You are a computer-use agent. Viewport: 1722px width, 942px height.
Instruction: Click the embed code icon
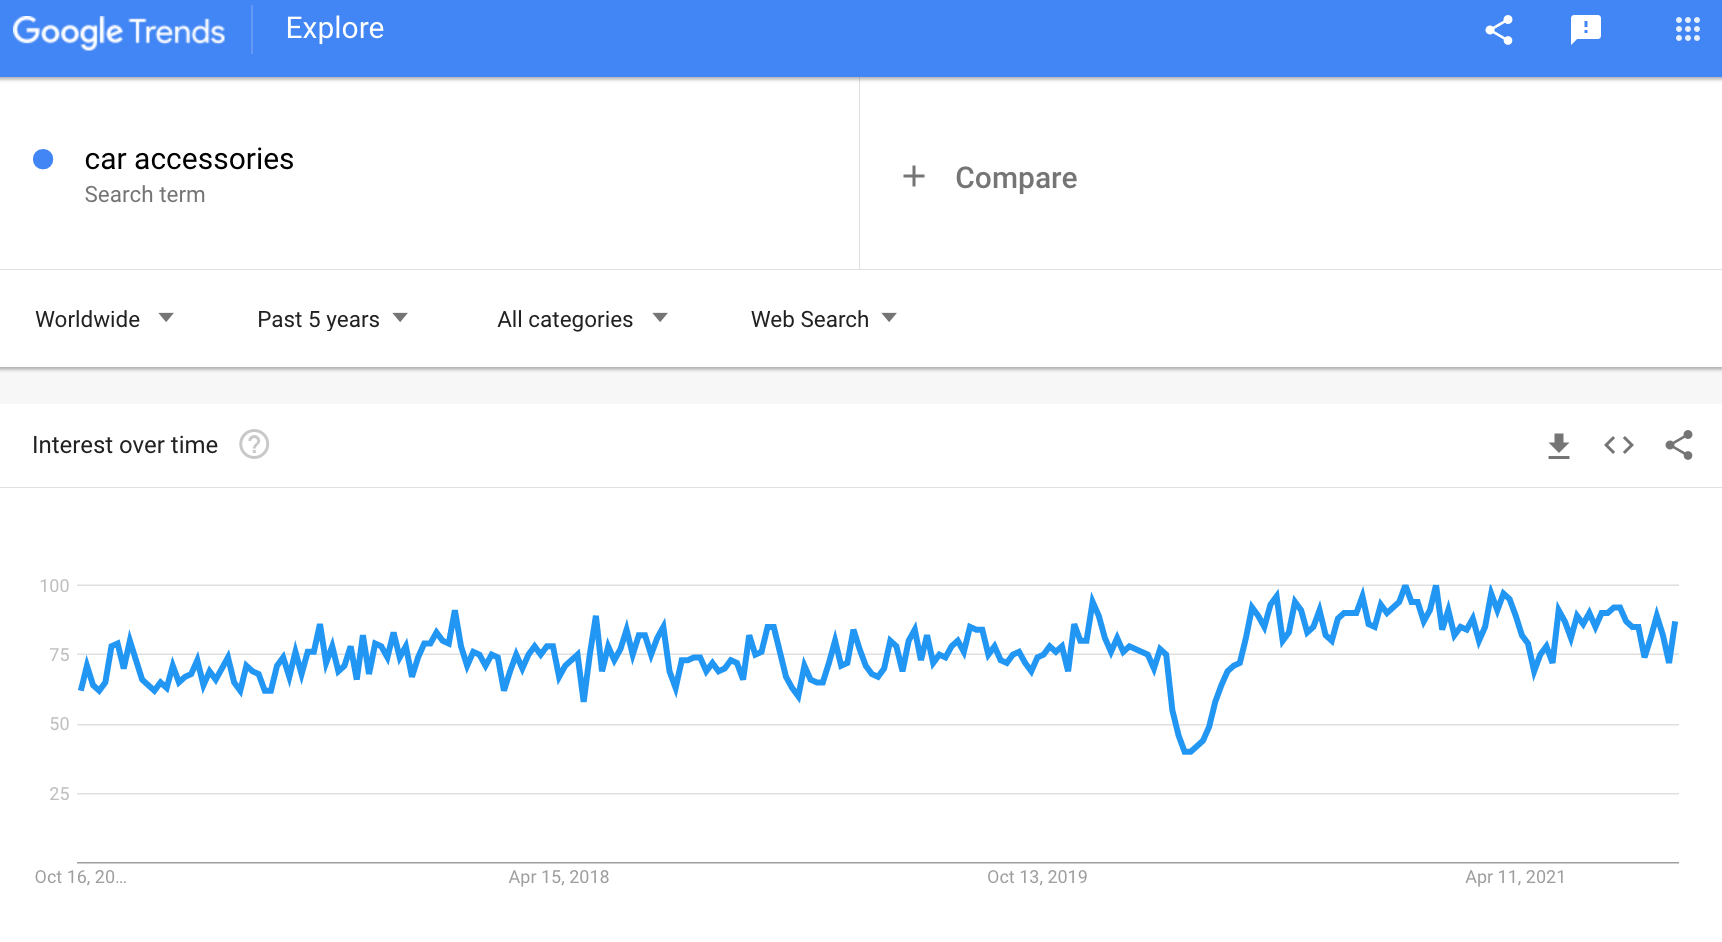click(1618, 445)
